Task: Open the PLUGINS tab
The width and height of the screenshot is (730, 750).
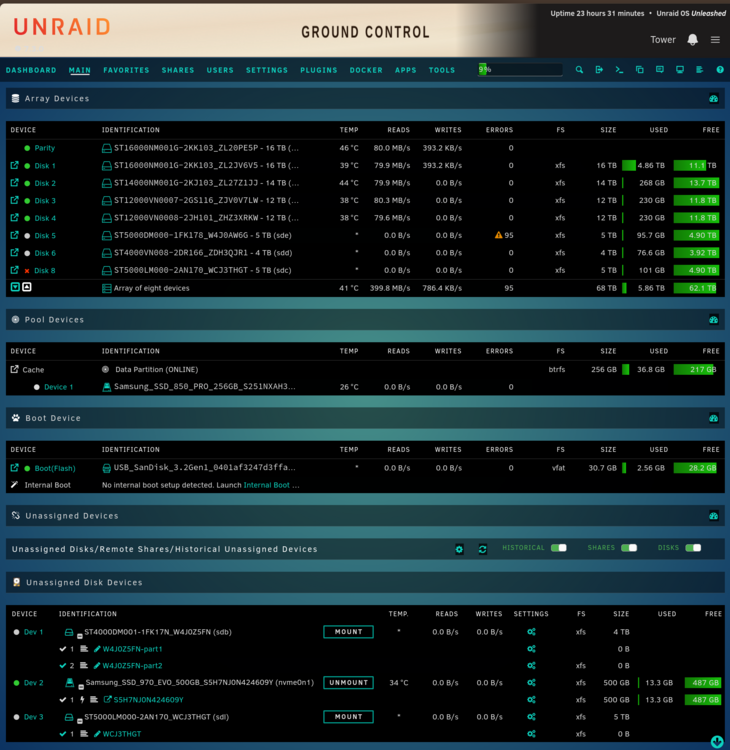Action: [319, 70]
